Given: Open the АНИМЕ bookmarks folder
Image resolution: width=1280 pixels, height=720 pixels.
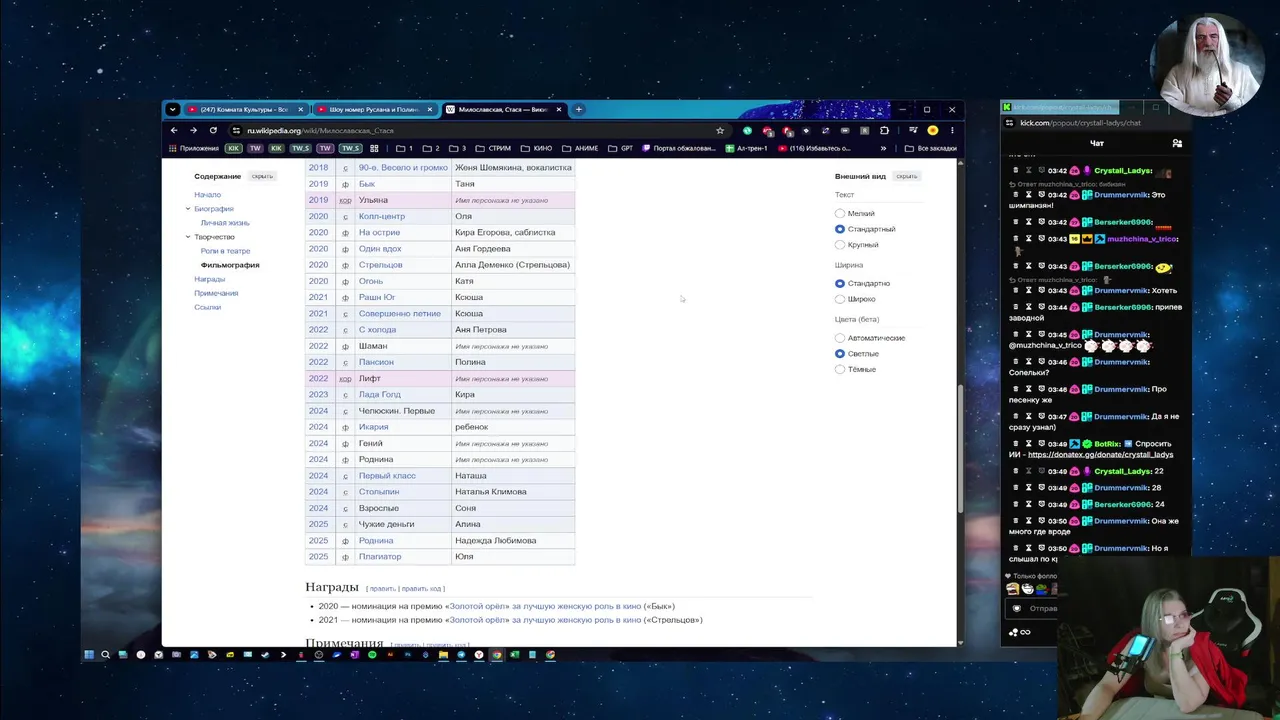Looking at the screenshot, I should [580, 148].
